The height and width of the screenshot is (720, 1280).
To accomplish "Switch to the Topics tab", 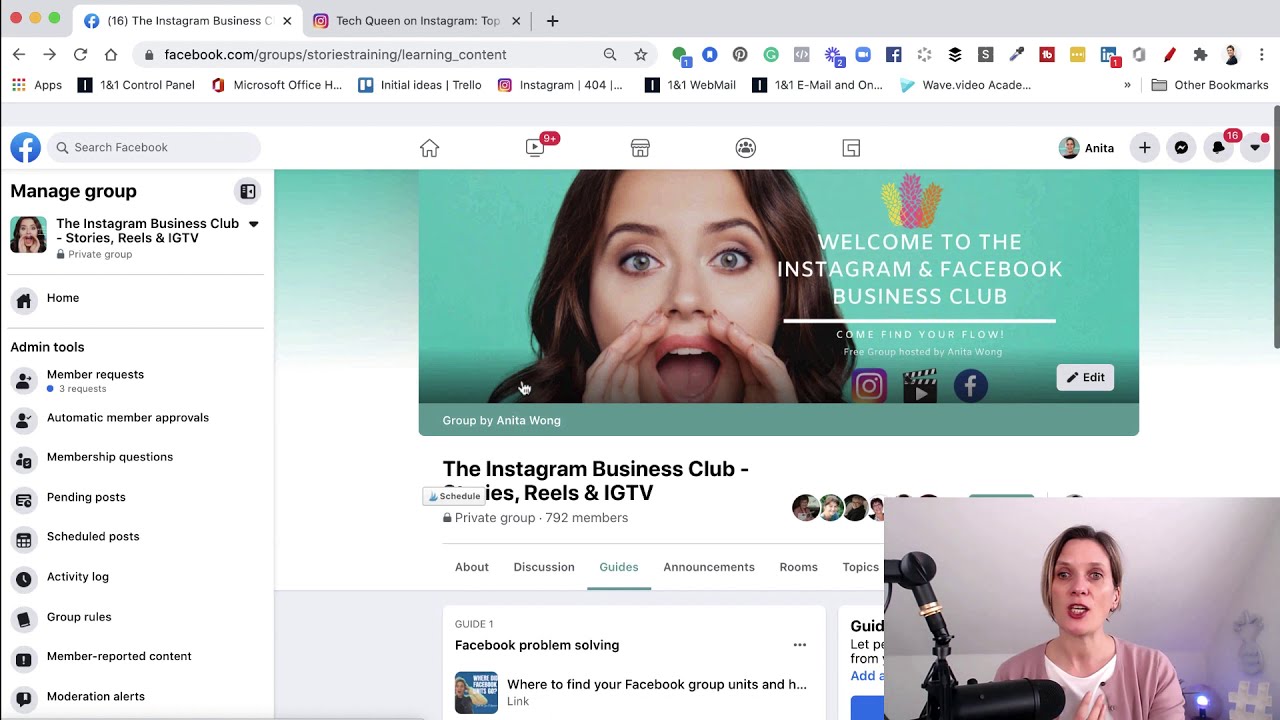I will click(860, 567).
